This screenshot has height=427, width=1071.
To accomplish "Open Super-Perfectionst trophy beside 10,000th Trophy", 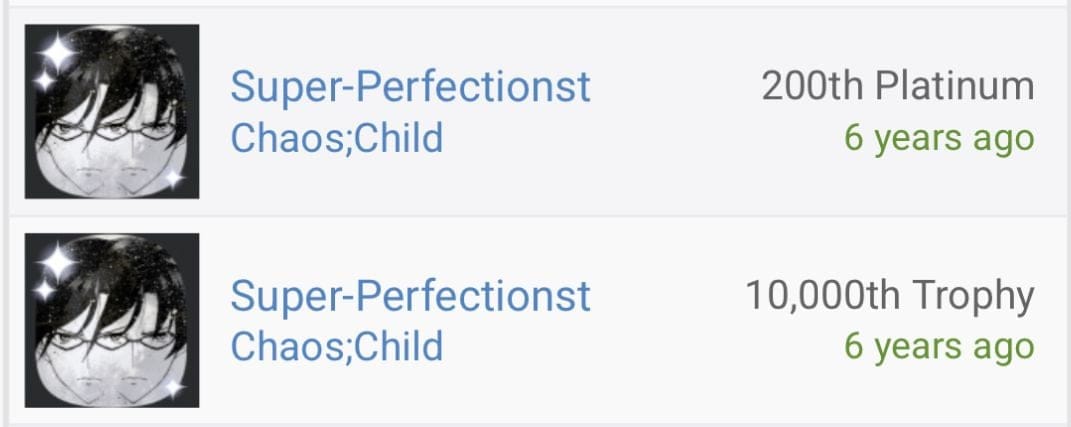I will [411, 298].
